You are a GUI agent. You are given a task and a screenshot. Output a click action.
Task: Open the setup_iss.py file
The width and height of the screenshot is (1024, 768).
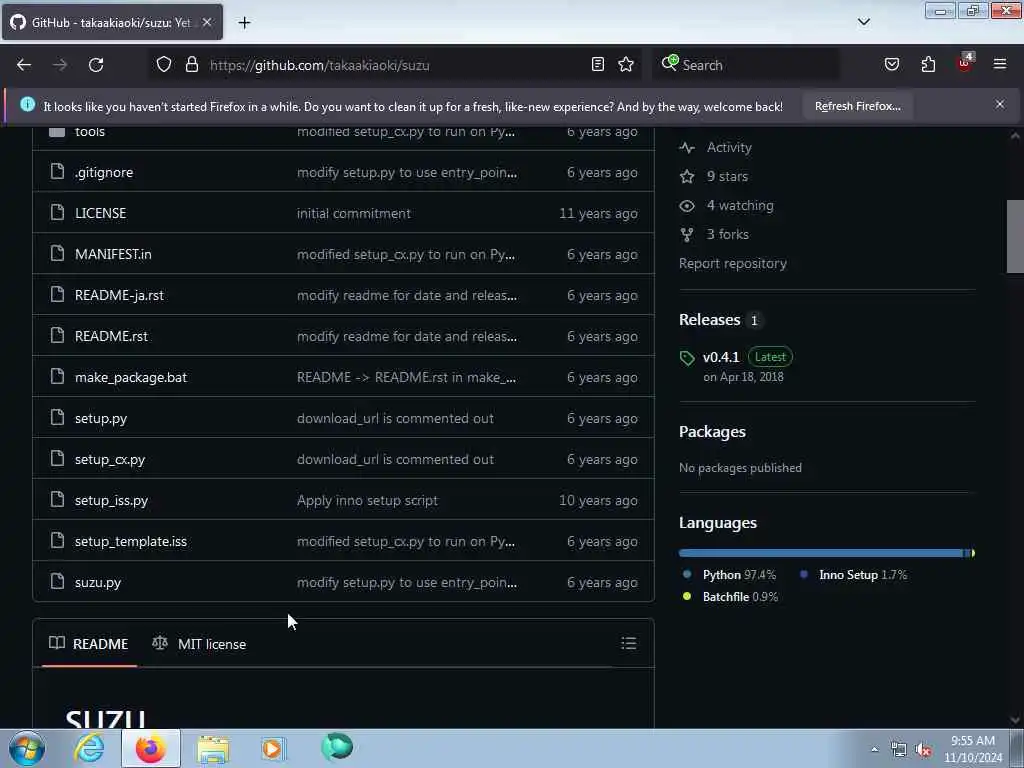tap(111, 500)
